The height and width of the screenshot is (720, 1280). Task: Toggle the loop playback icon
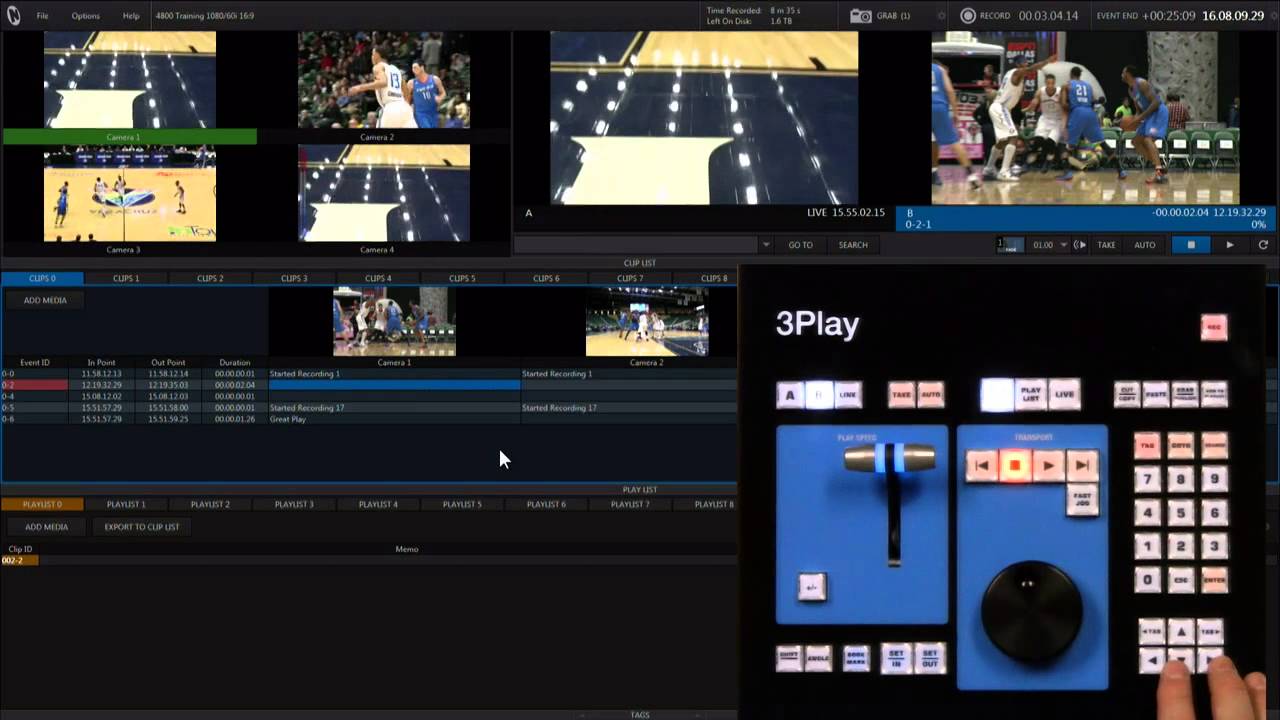pyautogui.click(x=1263, y=245)
